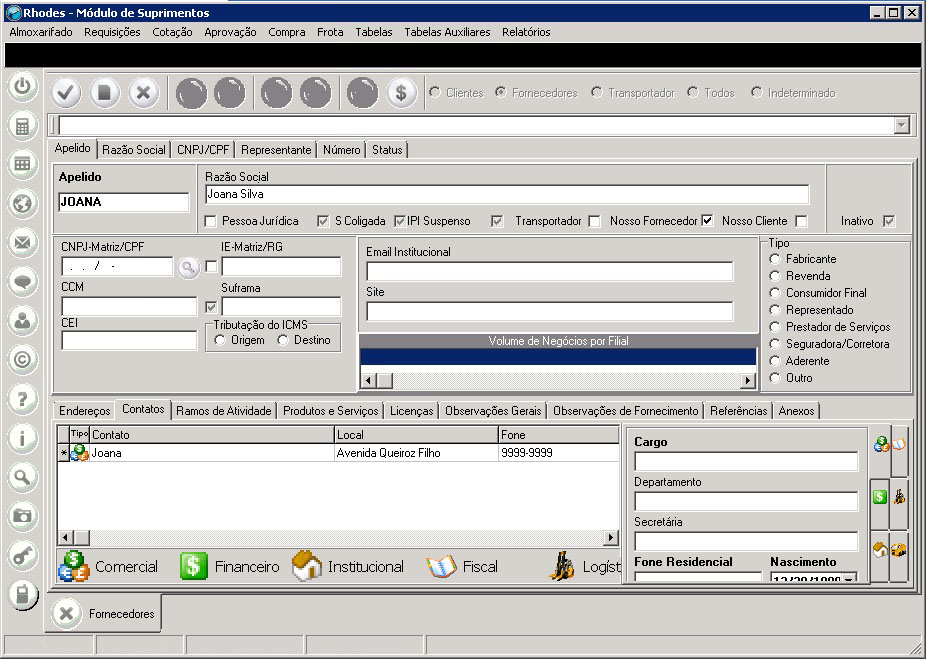Toggle the IPI Suspenso checkbox
This screenshot has height=659, width=926.
pos(400,221)
